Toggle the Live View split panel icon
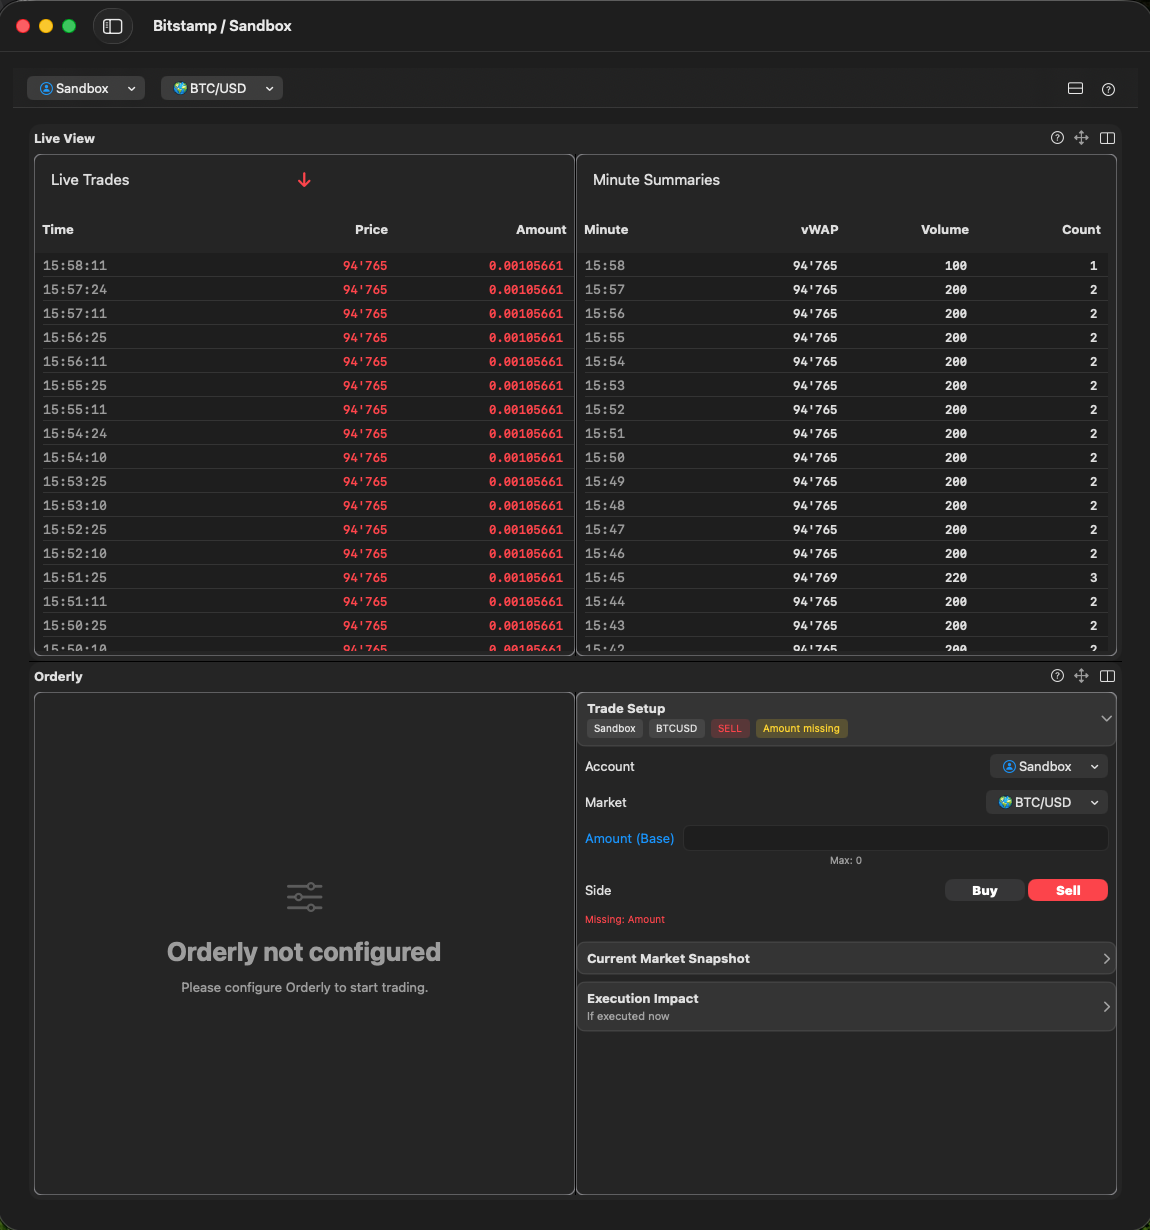1150x1230 pixels. point(1107,138)
